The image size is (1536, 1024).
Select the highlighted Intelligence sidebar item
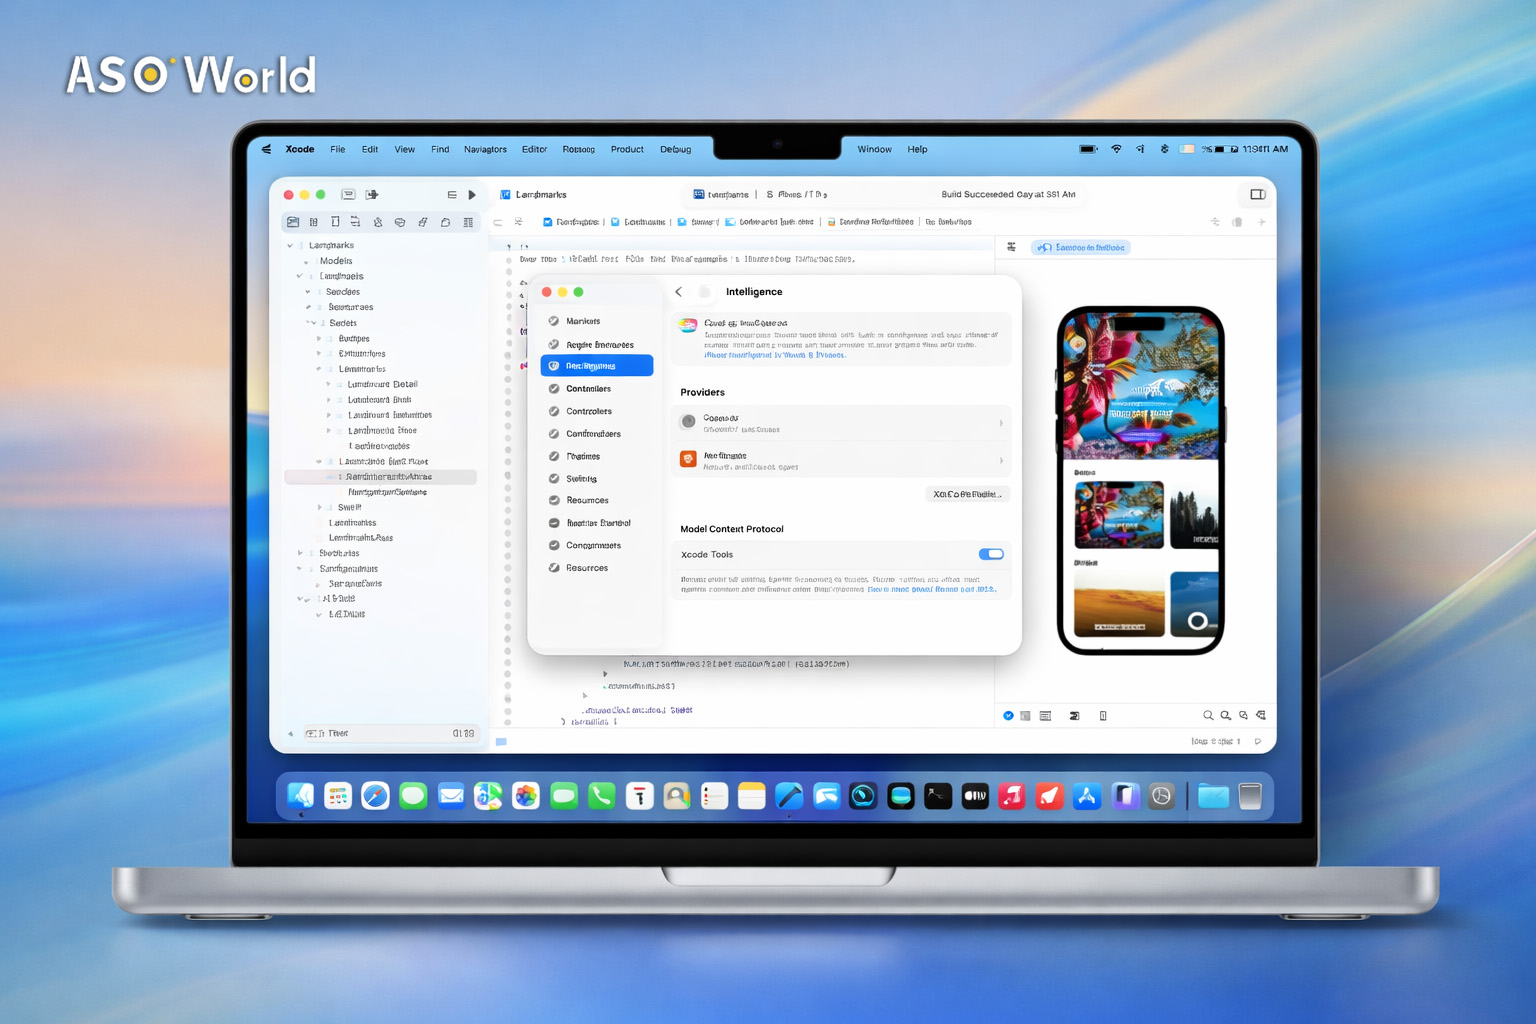[596, 365]
